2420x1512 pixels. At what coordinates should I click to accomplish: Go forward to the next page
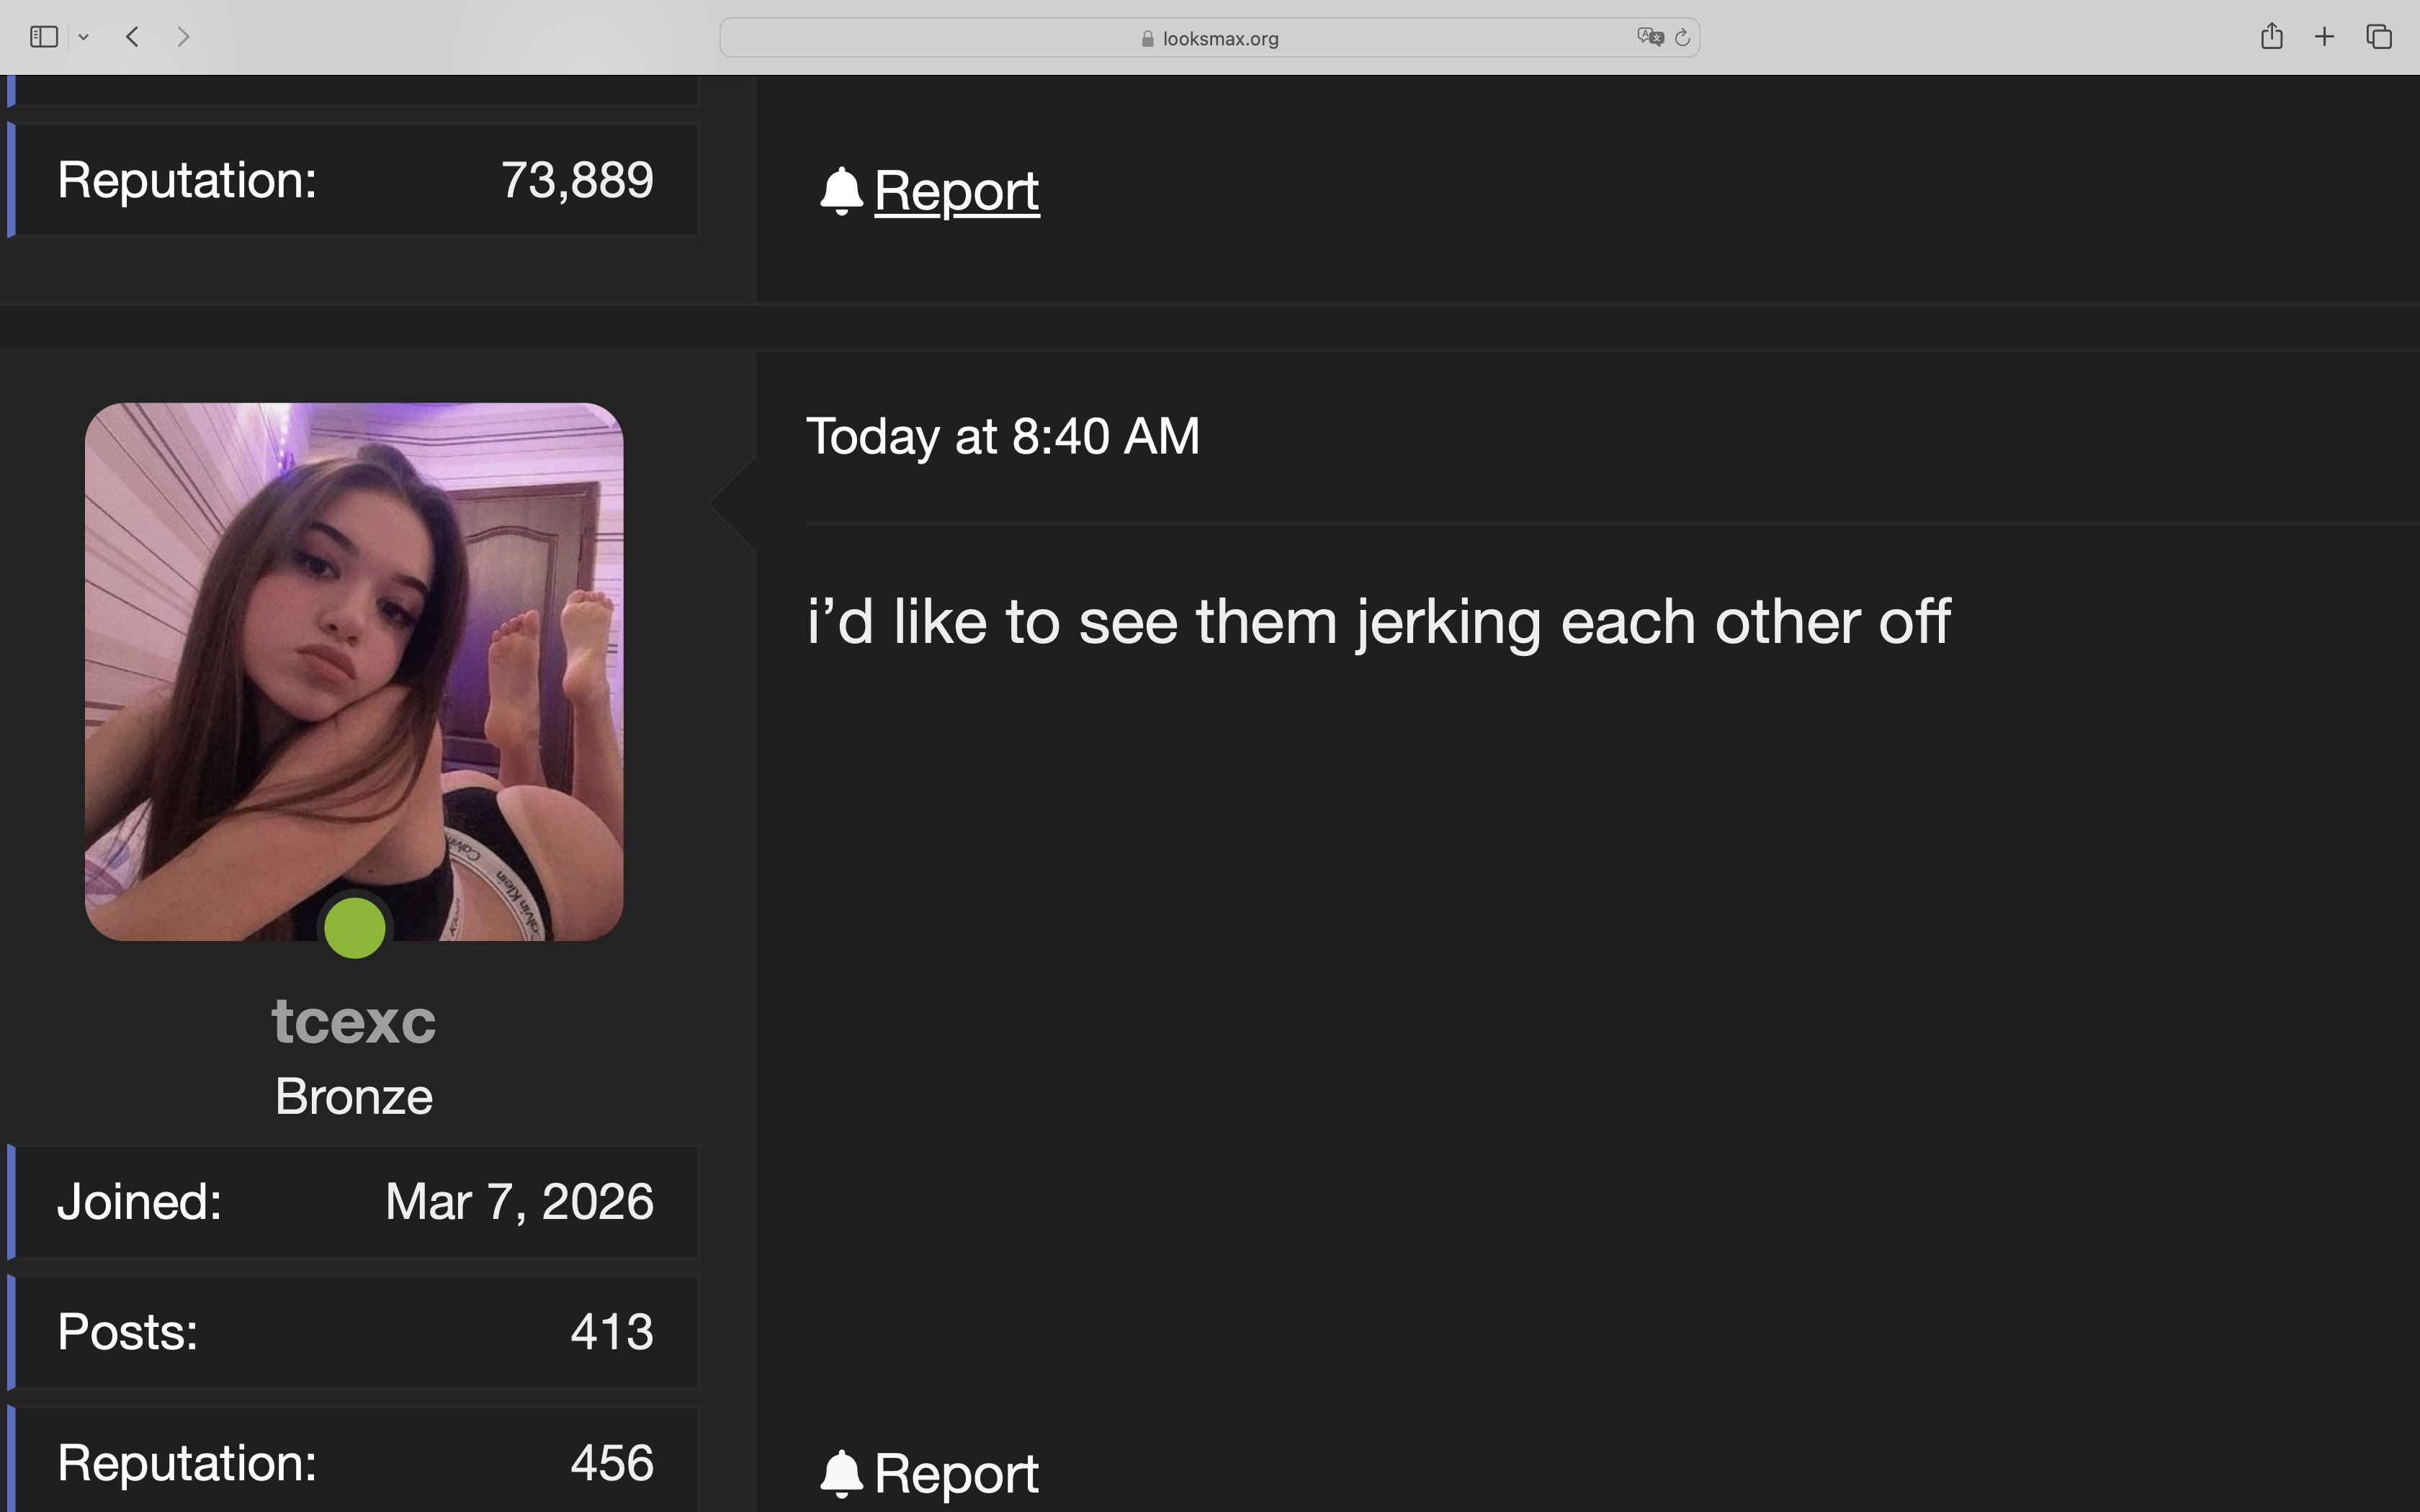click(x=183, y=37)
